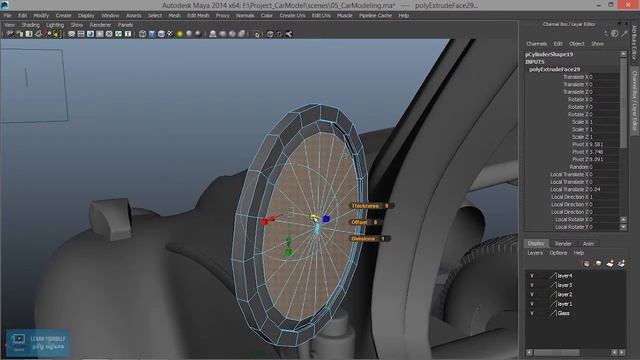Image resolution: width=640 pixels, height=360 pixels.
Task: Toggle the grease pencil tool icon
Action: click(x=57, y=34)
